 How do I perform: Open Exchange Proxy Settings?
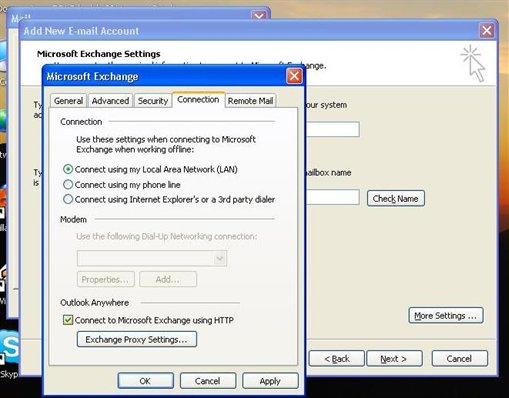tap(137, 339)
